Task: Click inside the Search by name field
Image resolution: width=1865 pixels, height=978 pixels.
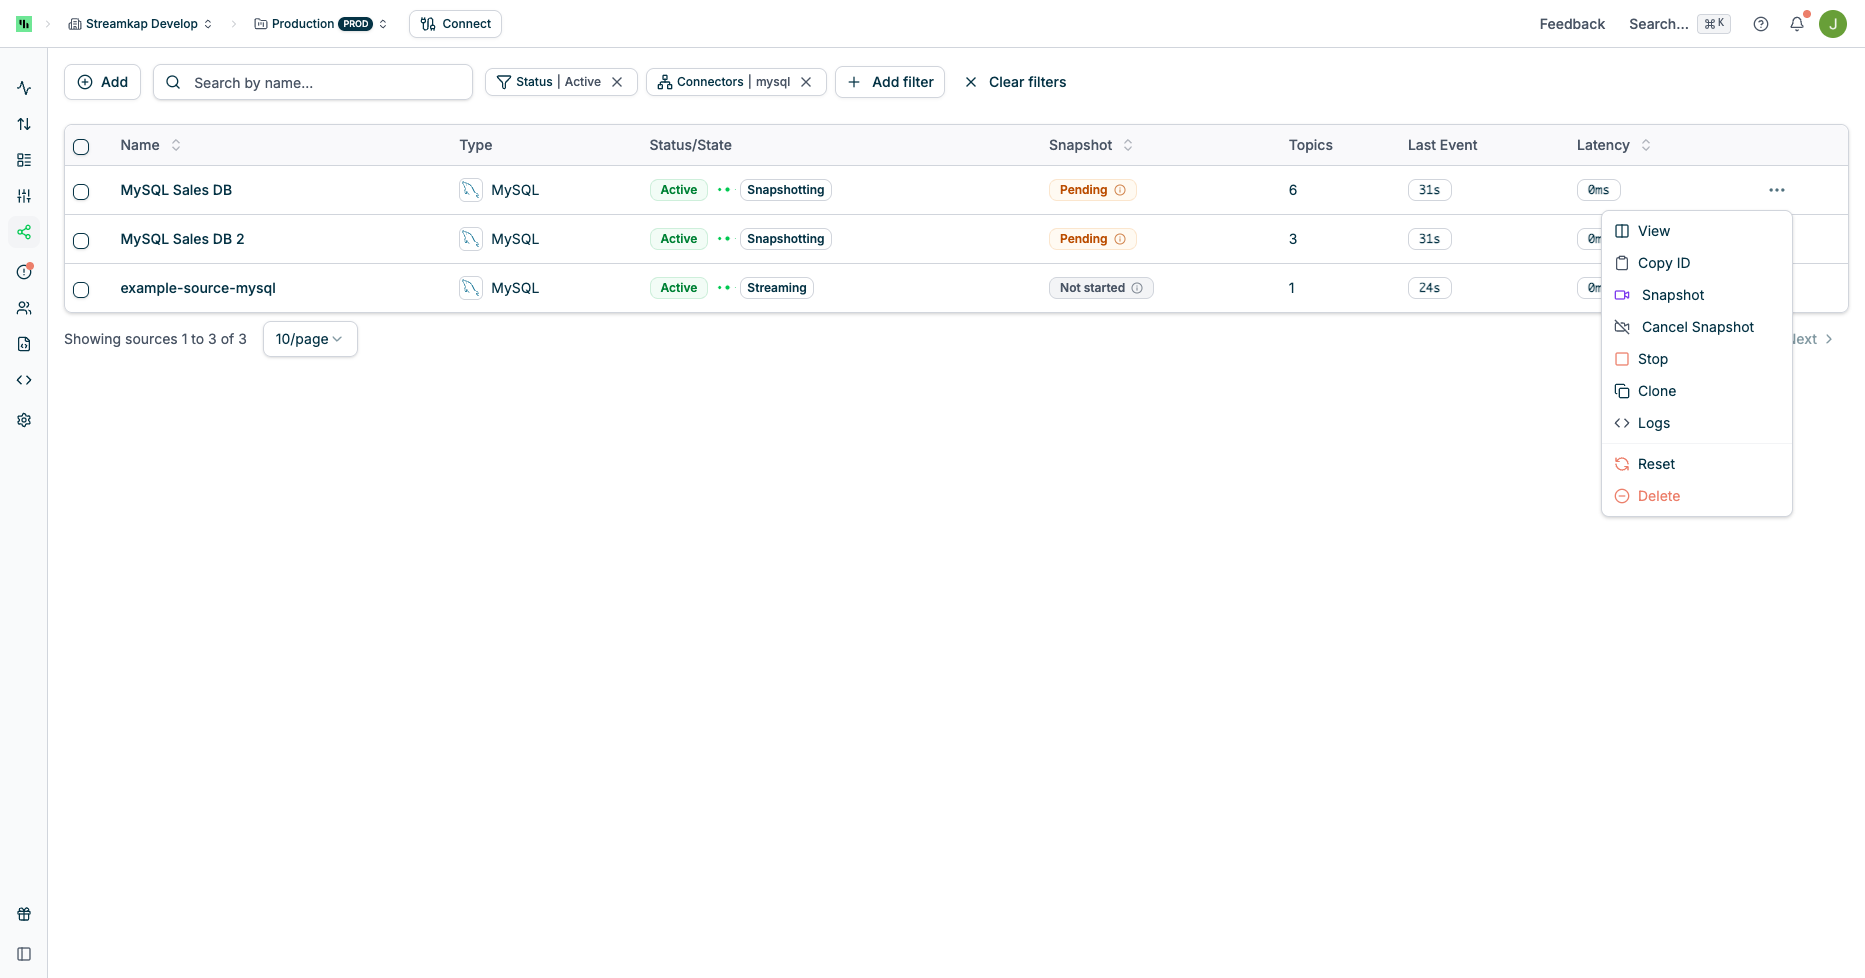Action: coord(312,82)
